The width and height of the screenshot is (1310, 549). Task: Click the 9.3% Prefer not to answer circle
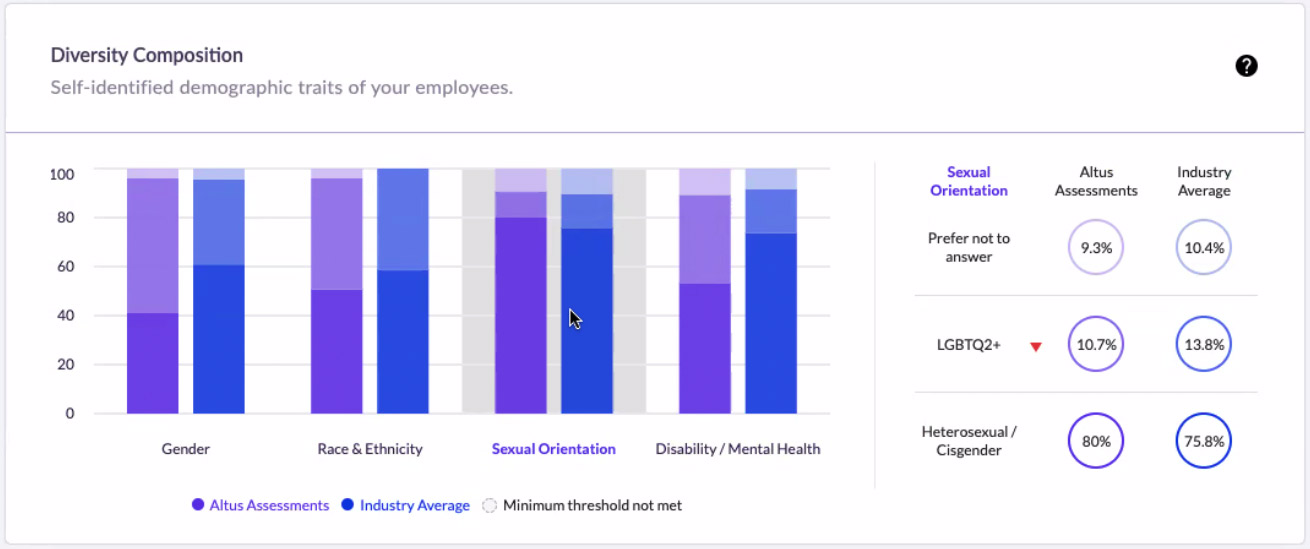[1096, 247]
